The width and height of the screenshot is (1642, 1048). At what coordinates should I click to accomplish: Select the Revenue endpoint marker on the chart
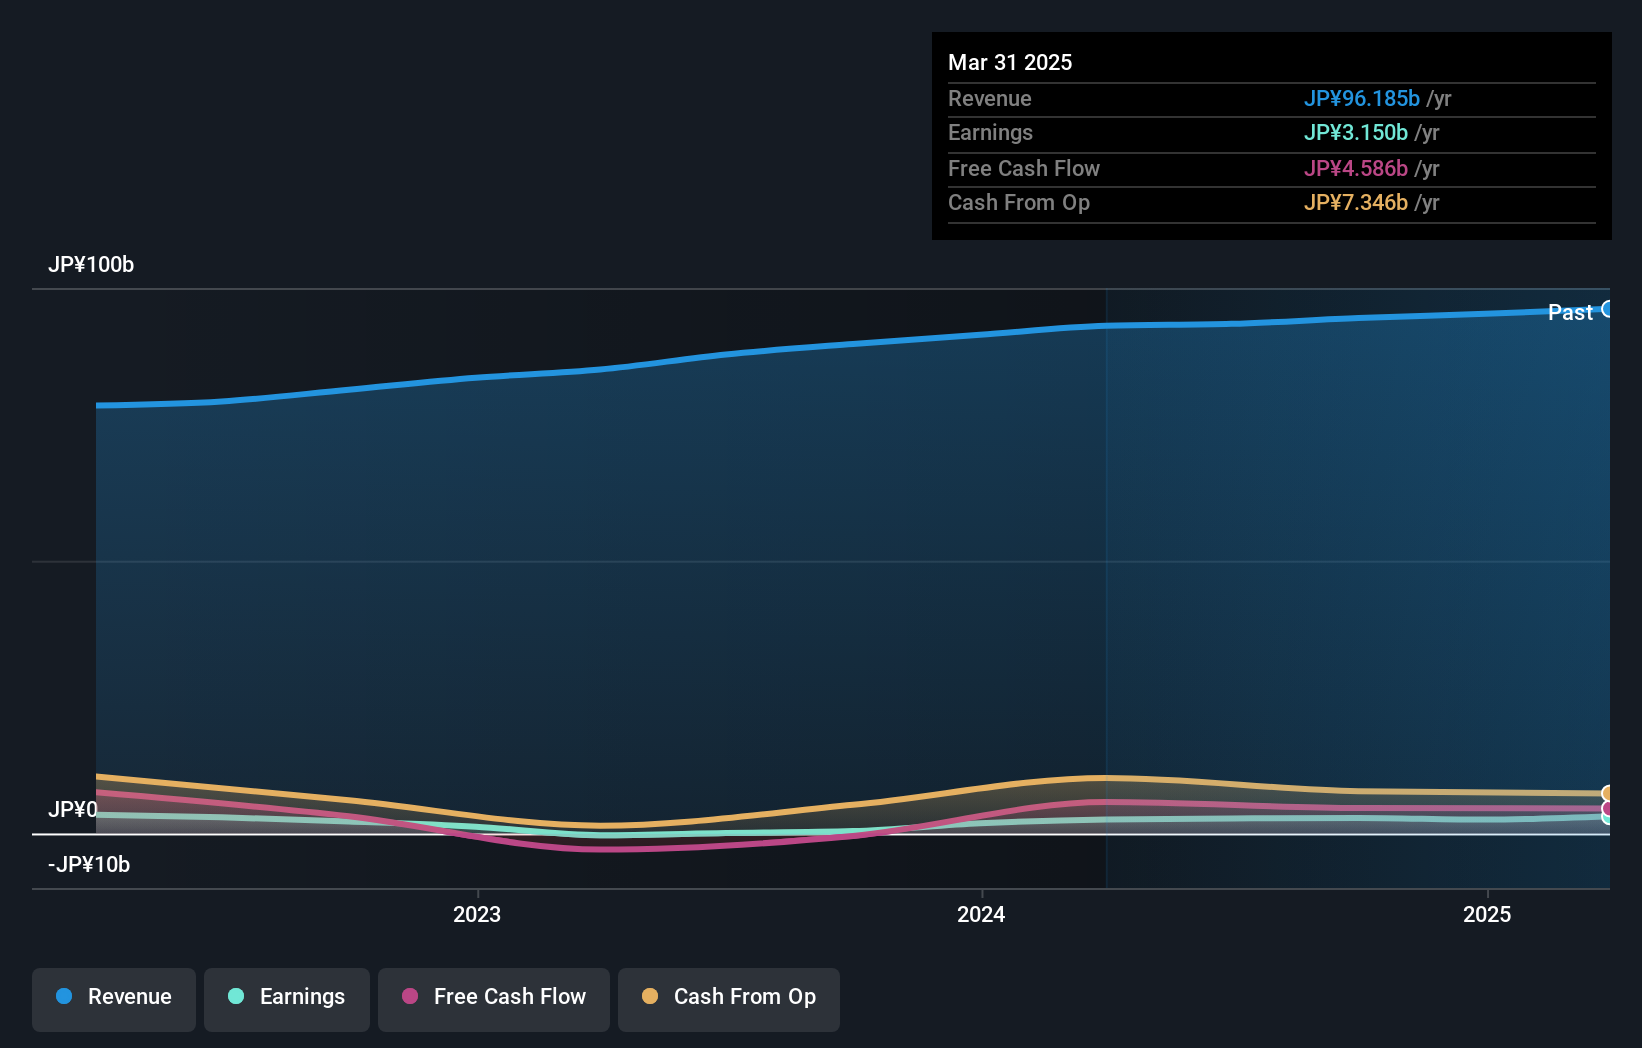[1608, 309]
